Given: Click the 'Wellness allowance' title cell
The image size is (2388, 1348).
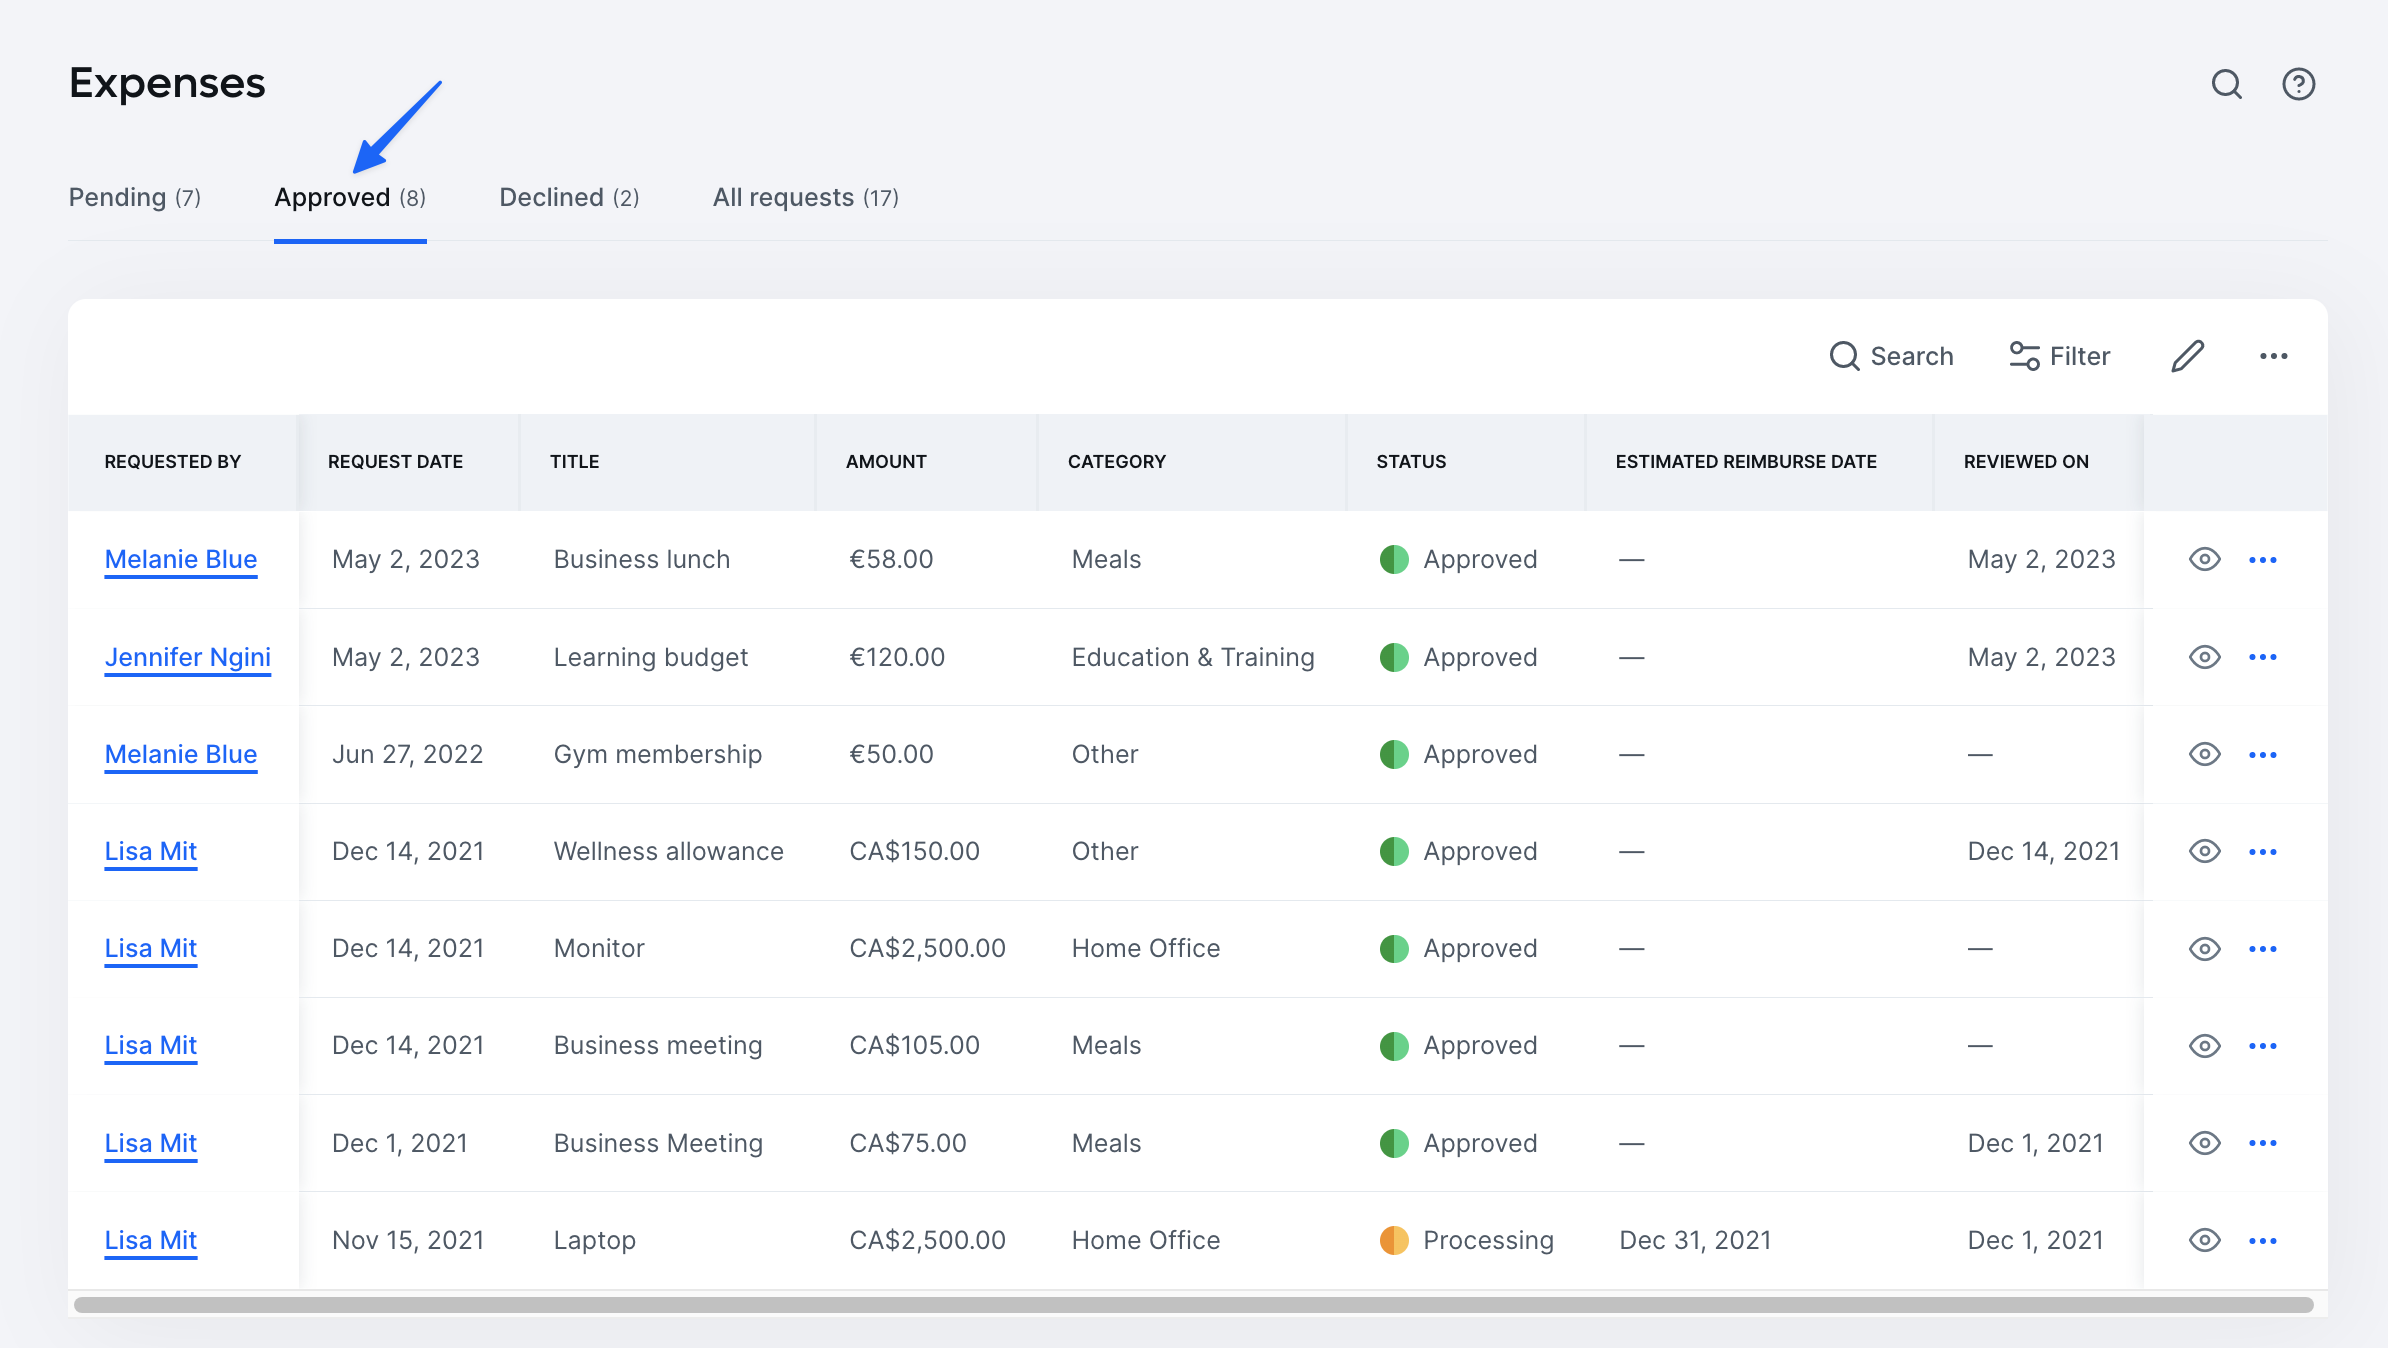Looking at the screenshot, I should click(x=668, y=851).
